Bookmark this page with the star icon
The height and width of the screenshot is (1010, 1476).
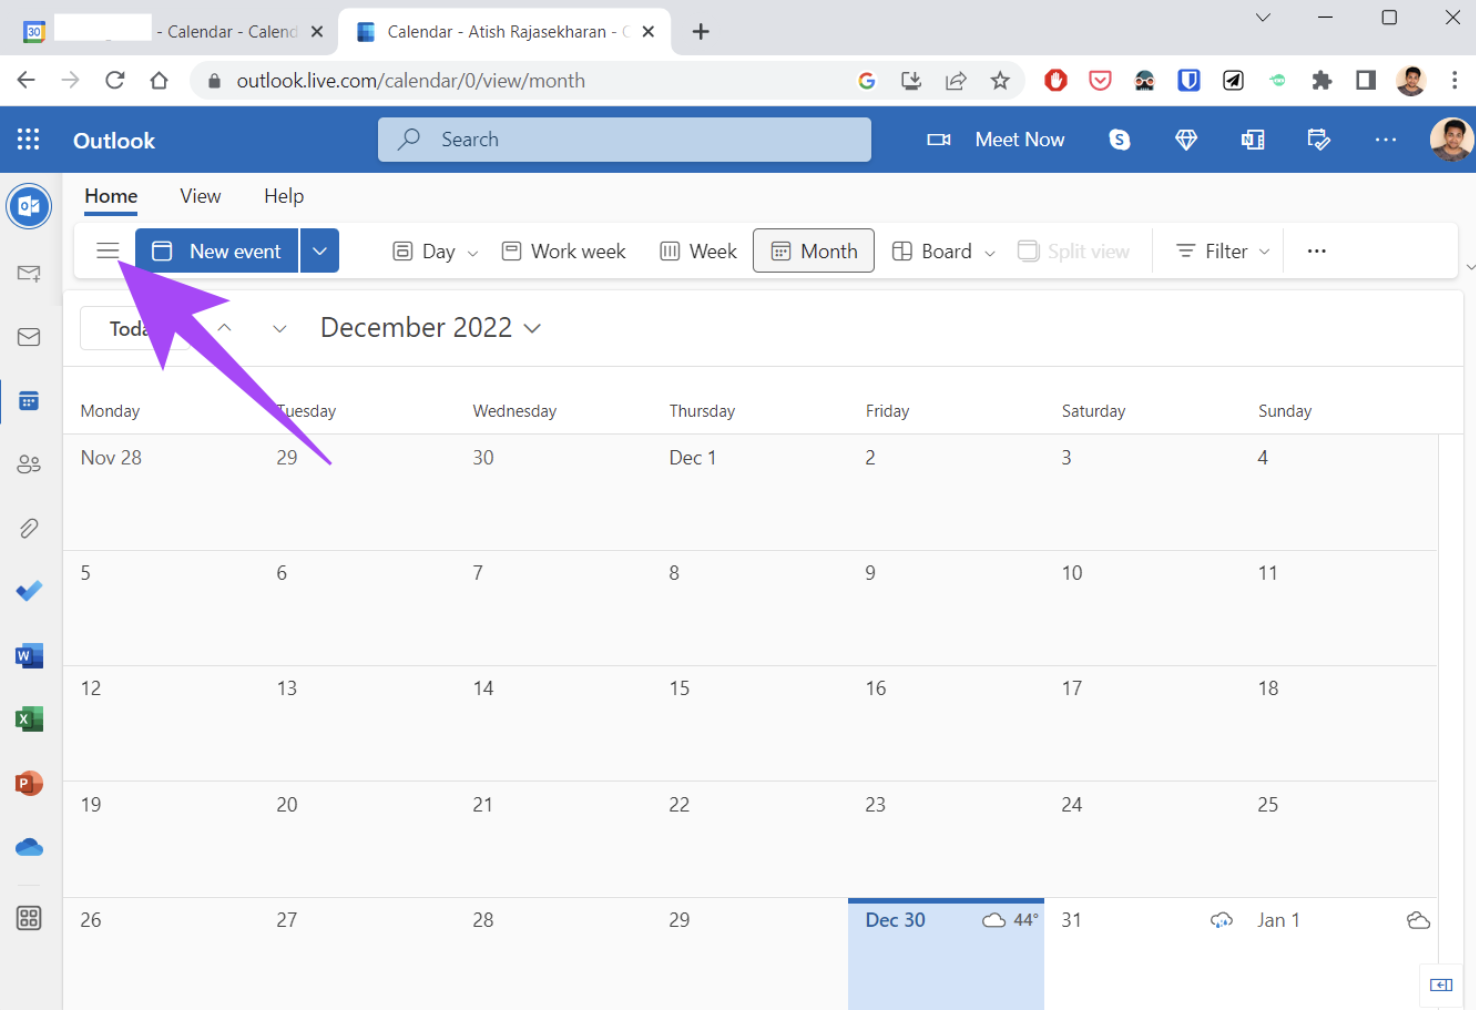click(x=1000, y=81)
